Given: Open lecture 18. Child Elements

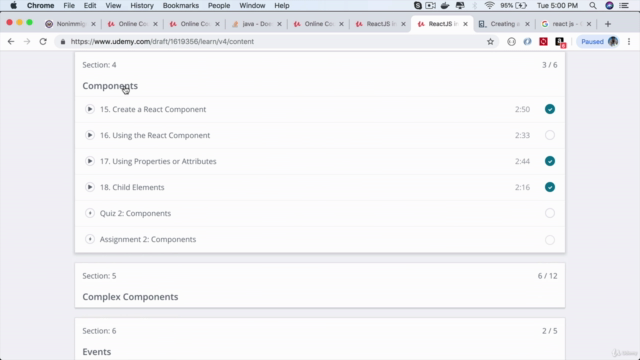Looking at the screenshot, I should coord(132,187).
